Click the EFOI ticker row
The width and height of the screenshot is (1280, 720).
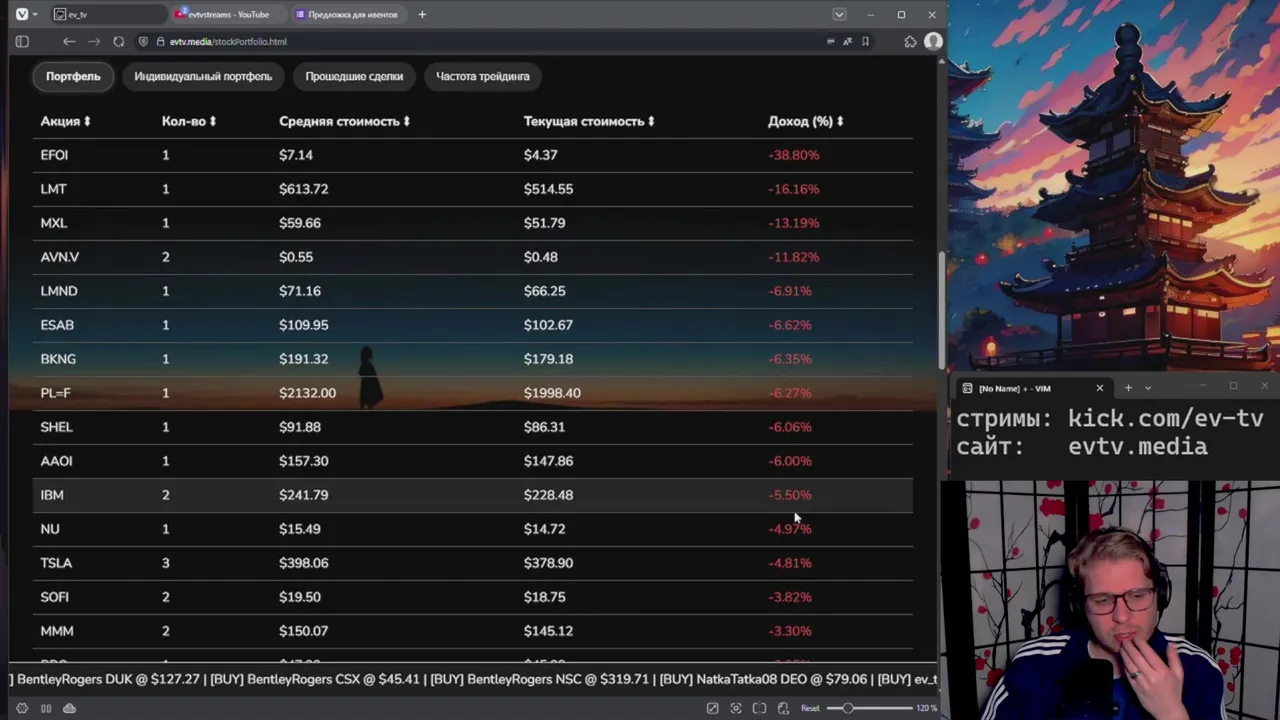click(x=473, y=155)
